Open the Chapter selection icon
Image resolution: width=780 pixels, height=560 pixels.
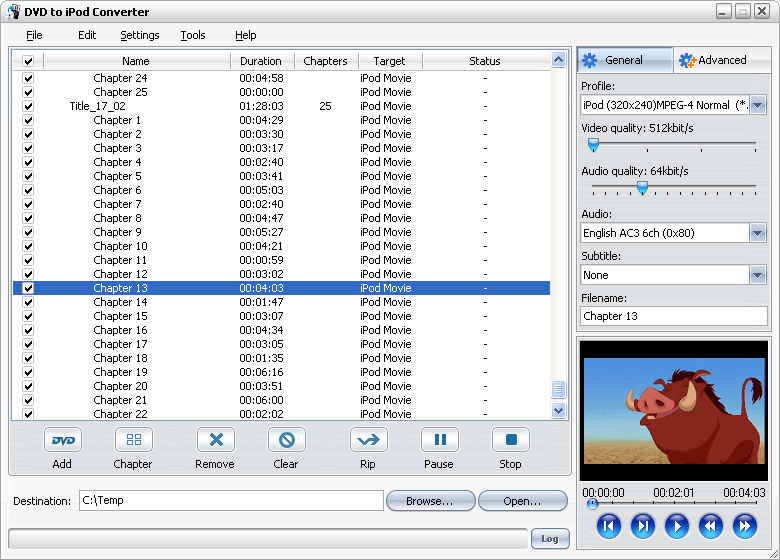coord(133,440)
